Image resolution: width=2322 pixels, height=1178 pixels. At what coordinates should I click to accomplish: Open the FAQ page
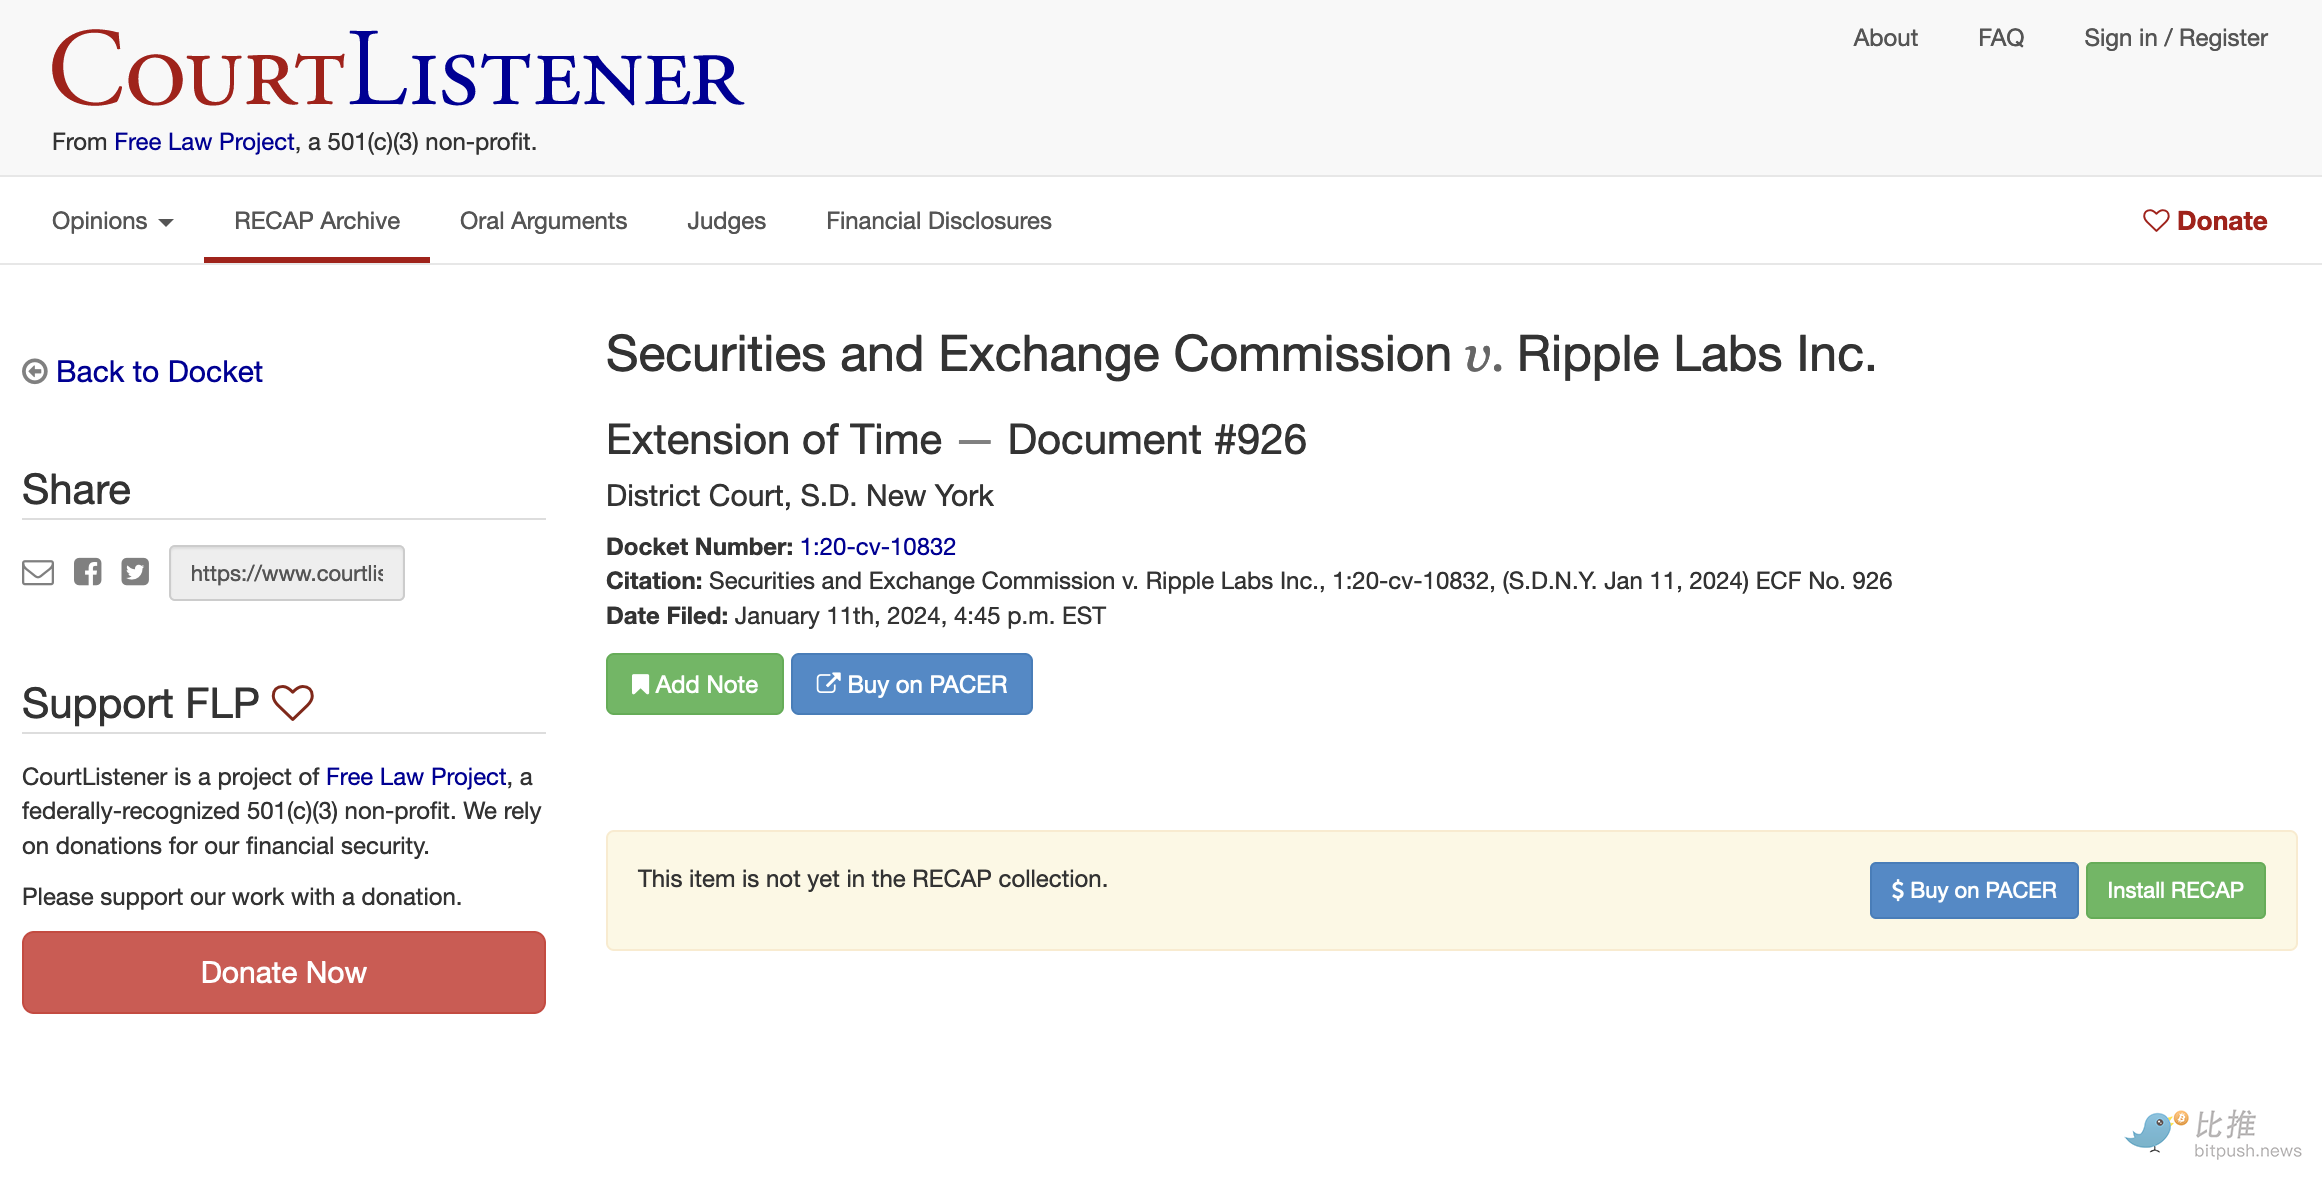(2000, 38)
